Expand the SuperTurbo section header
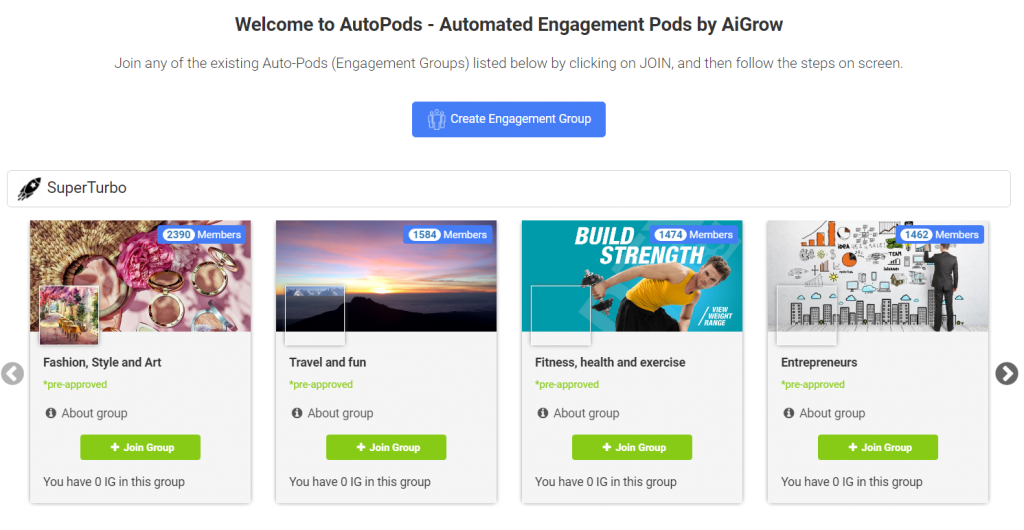Viewport: 1024px width, 530px height. pyautogui.click(x=508, y=188)
